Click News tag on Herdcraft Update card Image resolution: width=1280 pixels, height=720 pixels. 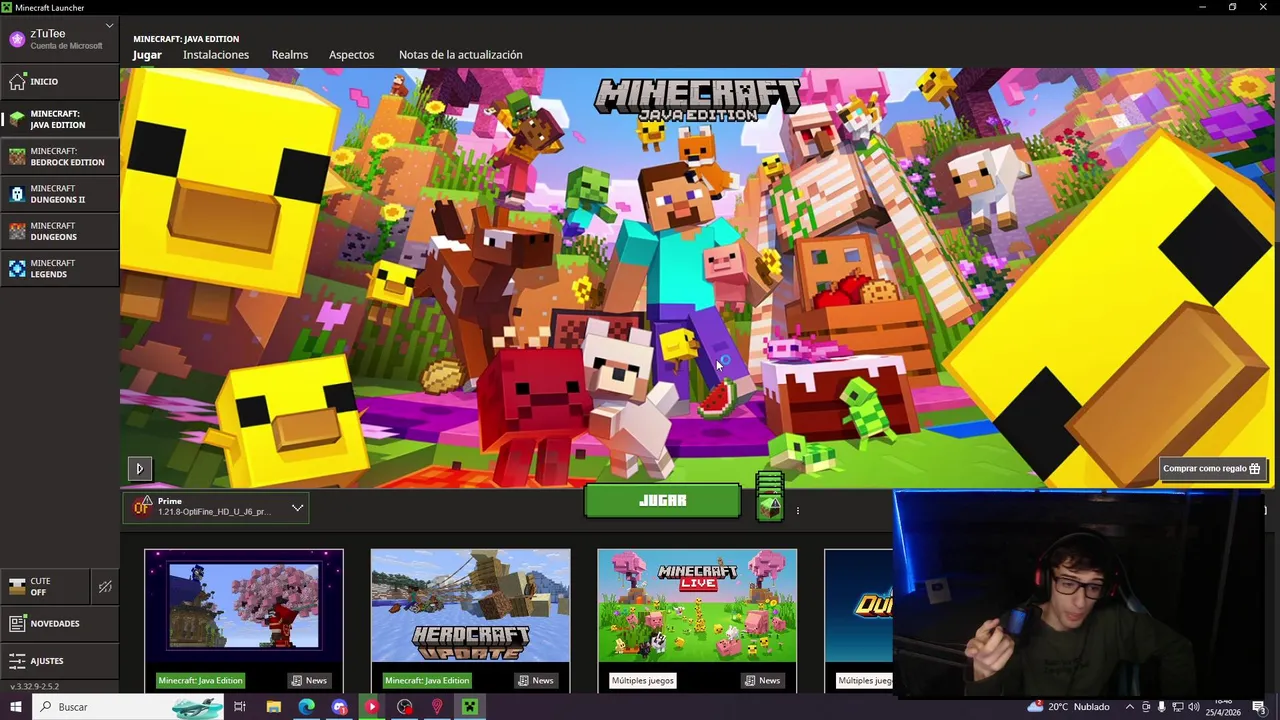536,680
